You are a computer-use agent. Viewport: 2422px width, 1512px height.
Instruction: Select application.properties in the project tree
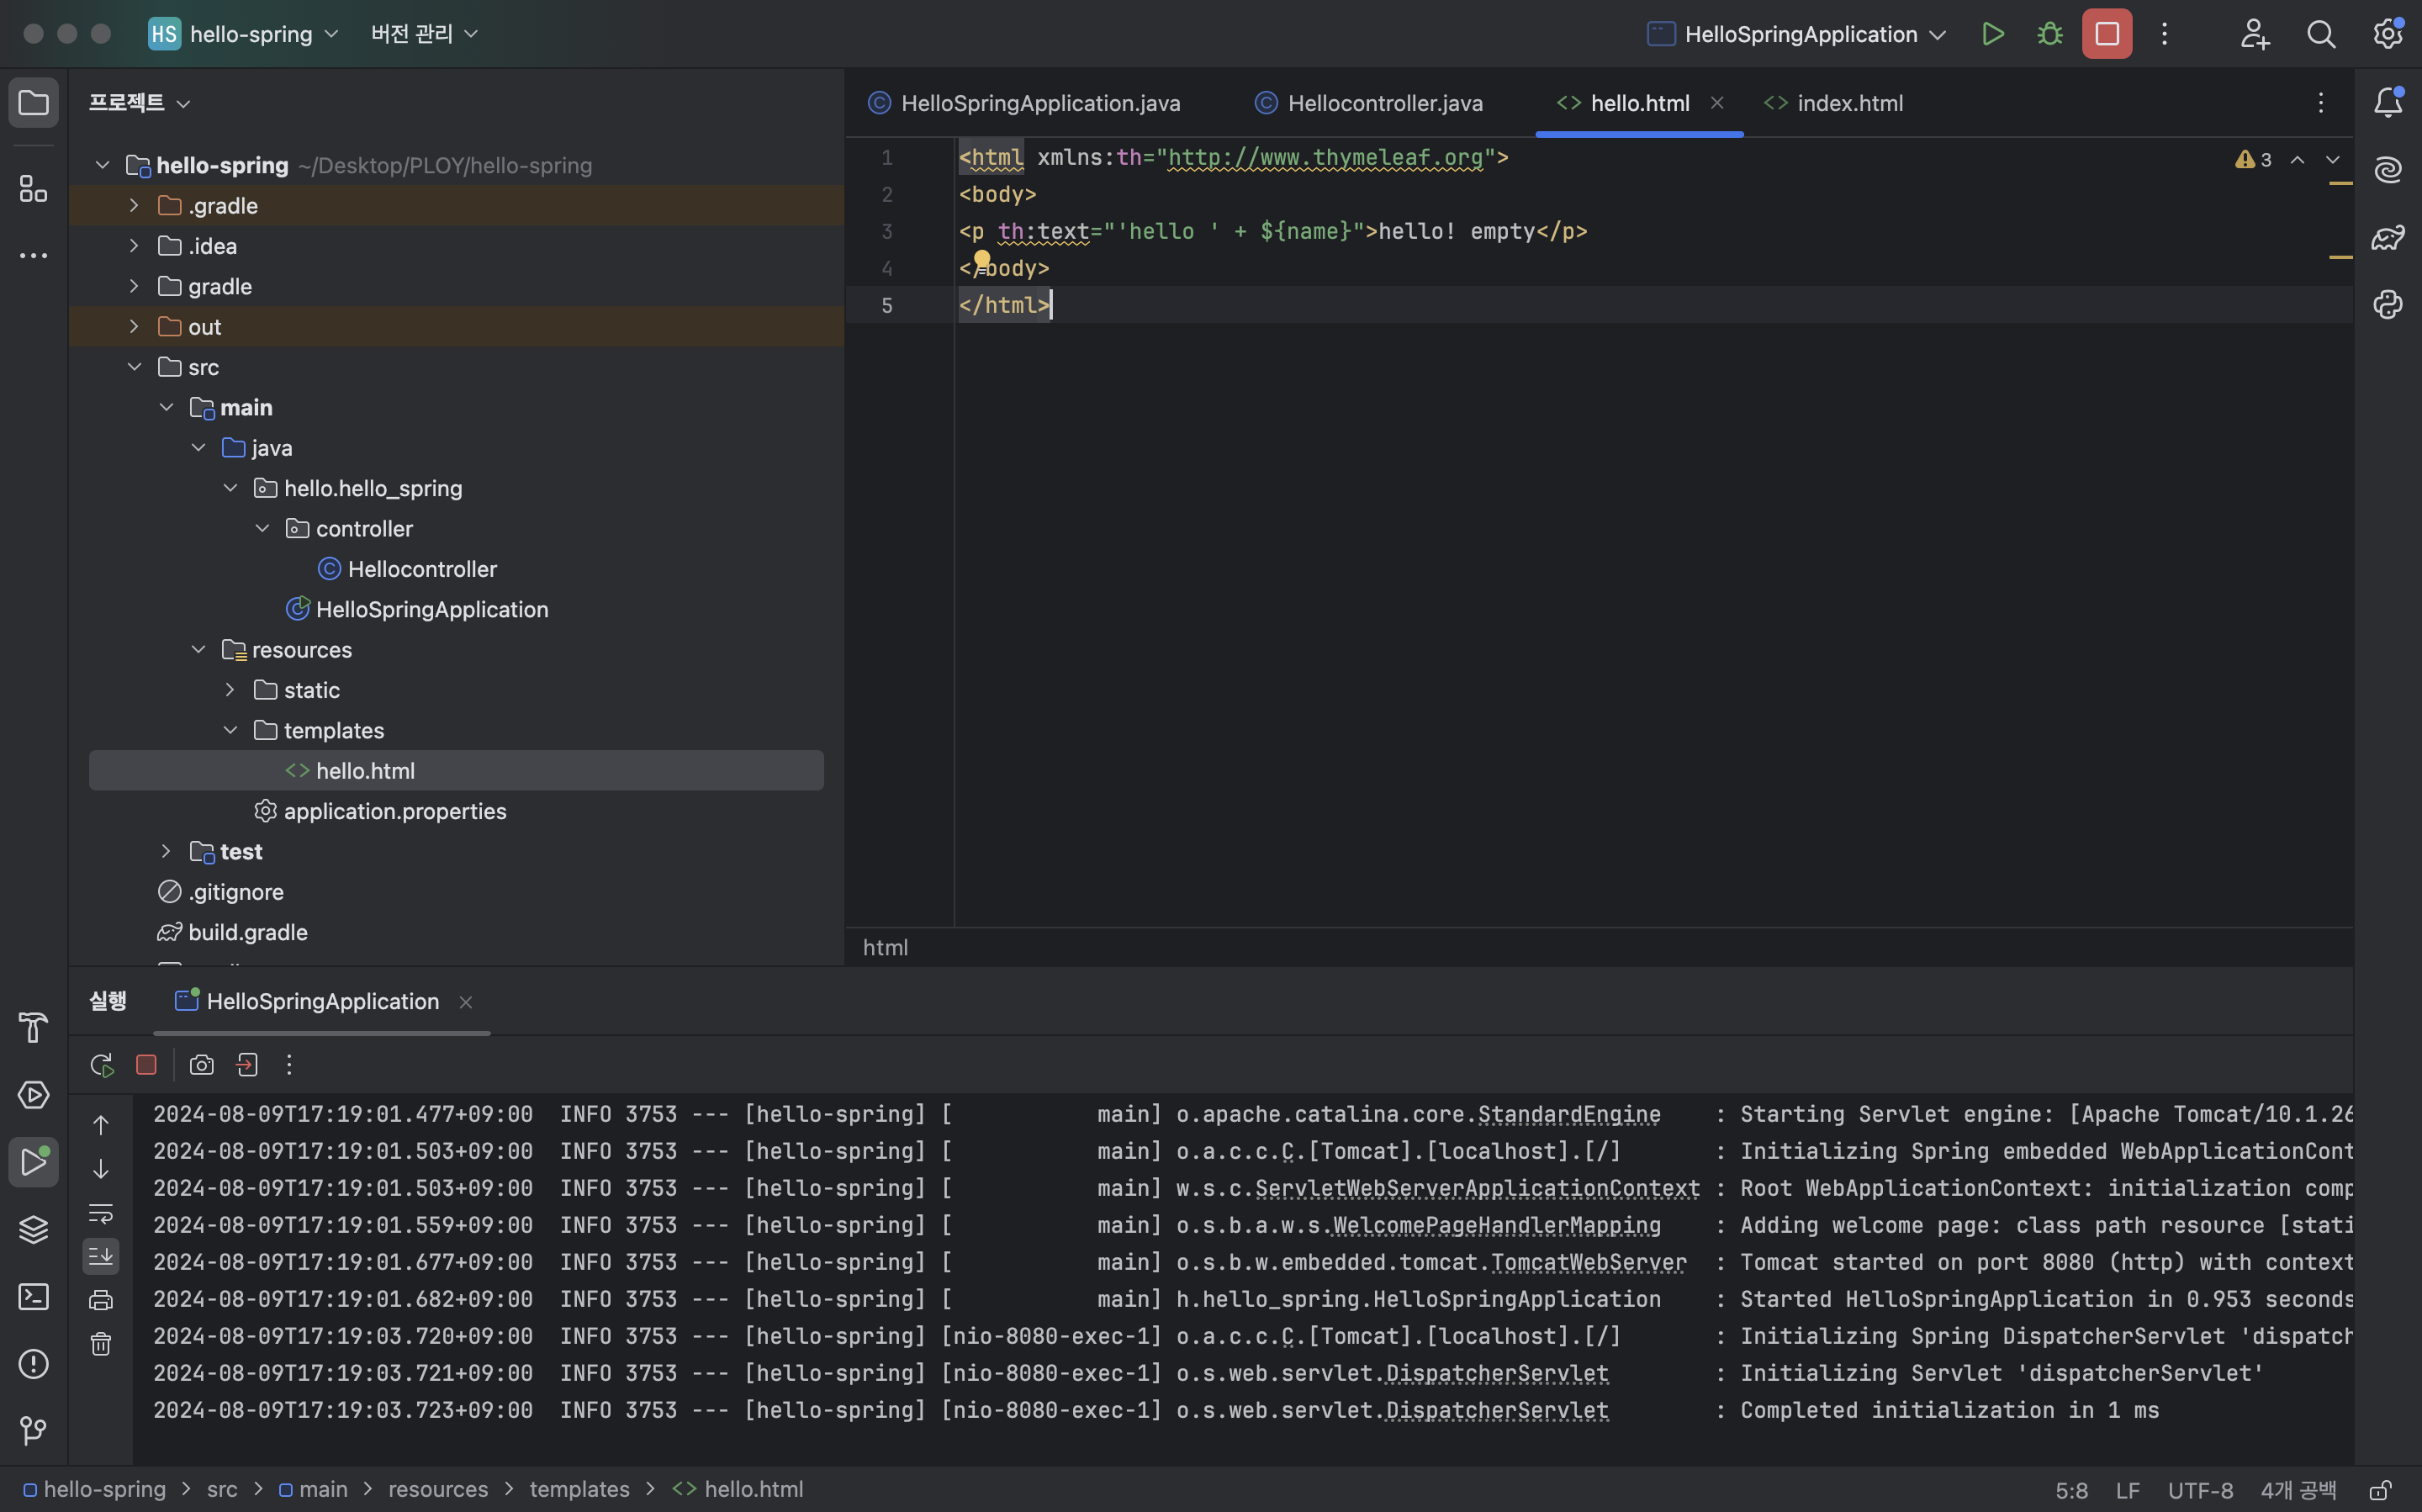click(395, 811)
